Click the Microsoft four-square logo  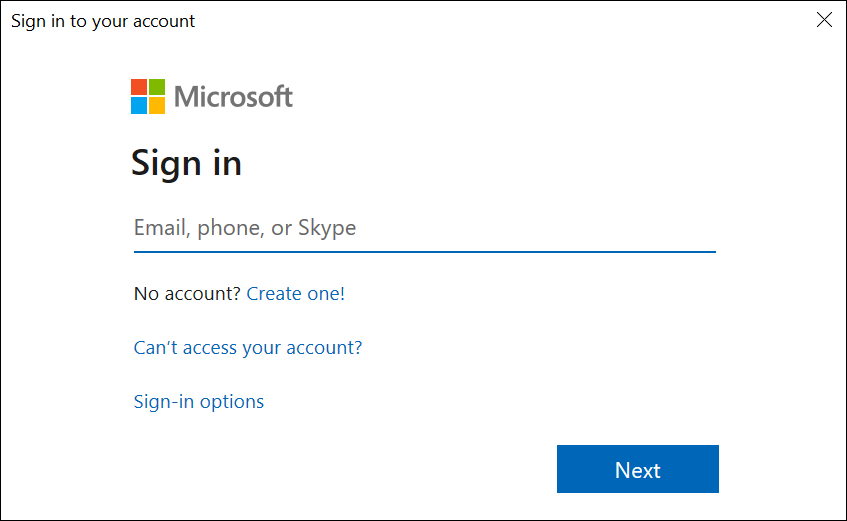coord(148,96)
